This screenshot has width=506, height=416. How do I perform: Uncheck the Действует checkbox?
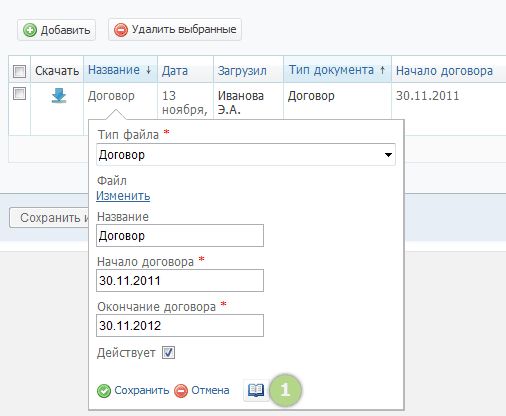(168, 353)
